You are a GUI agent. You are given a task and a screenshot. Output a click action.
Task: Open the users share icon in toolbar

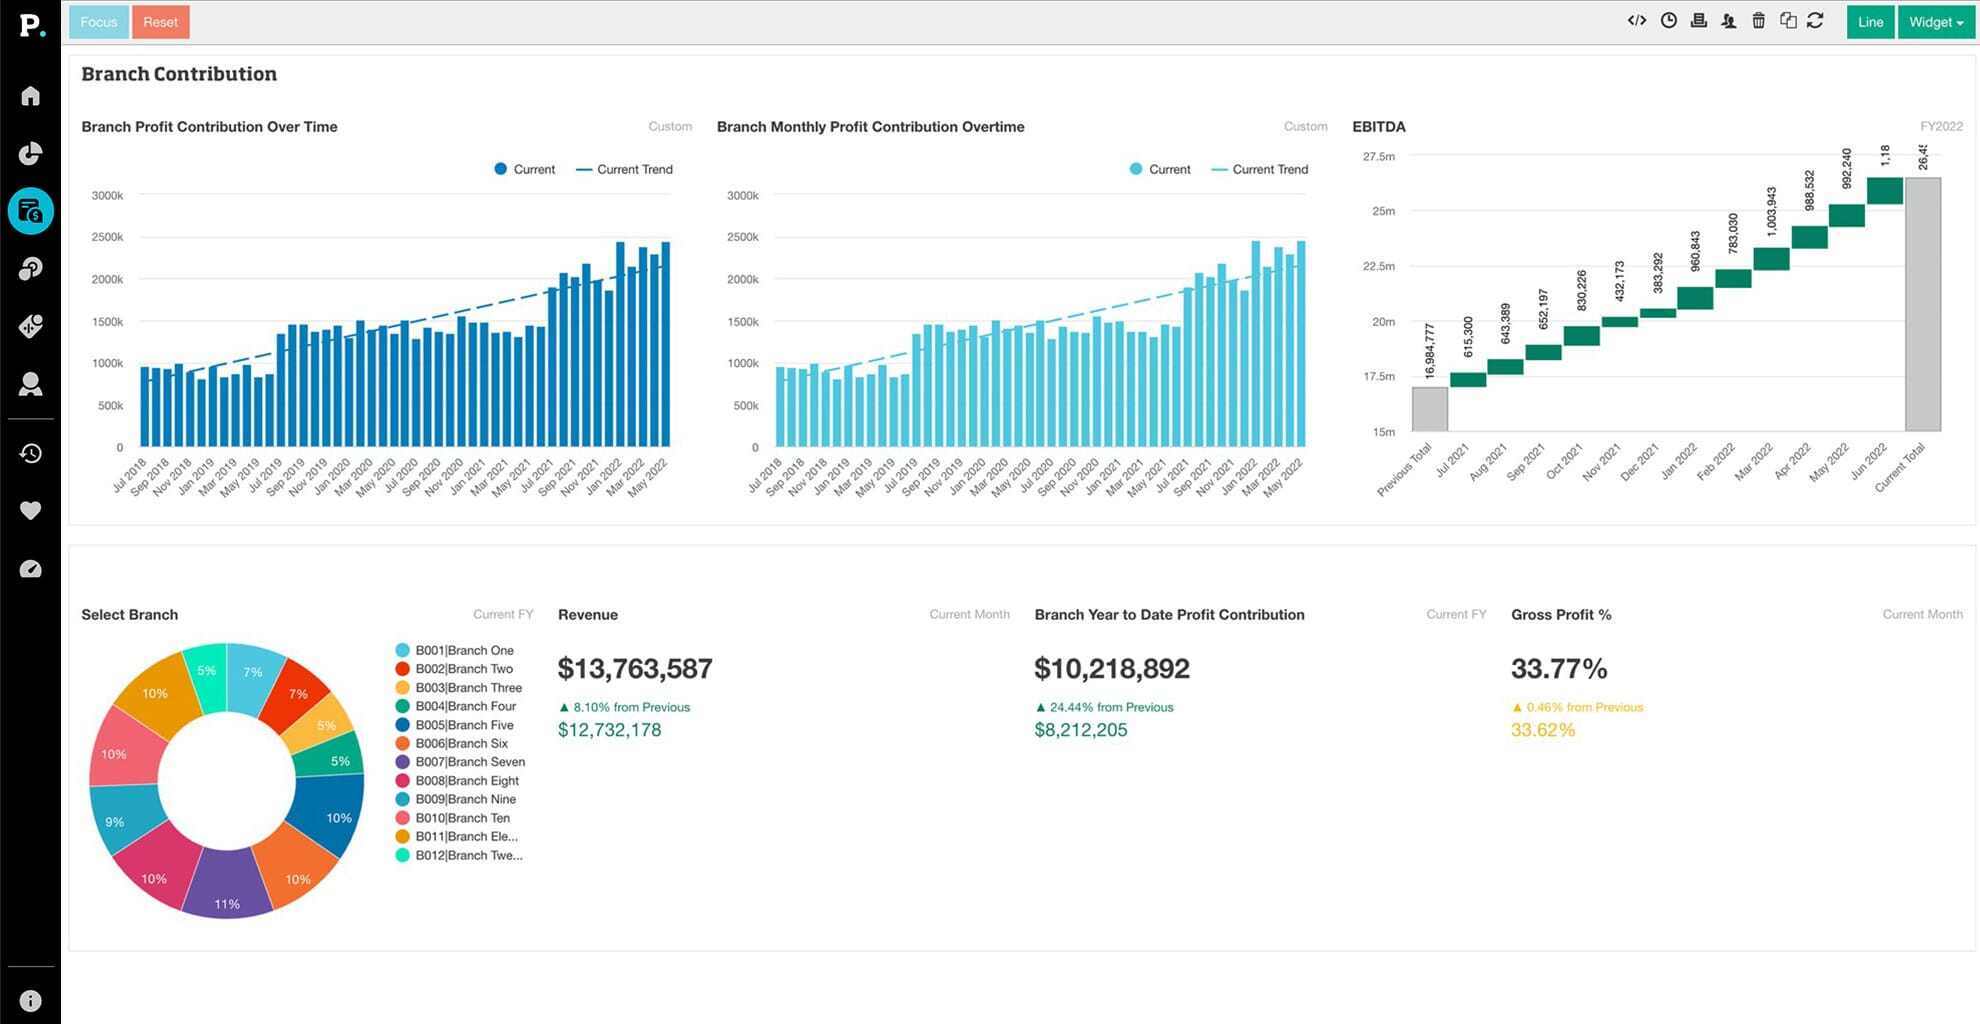coord(1728,21)
